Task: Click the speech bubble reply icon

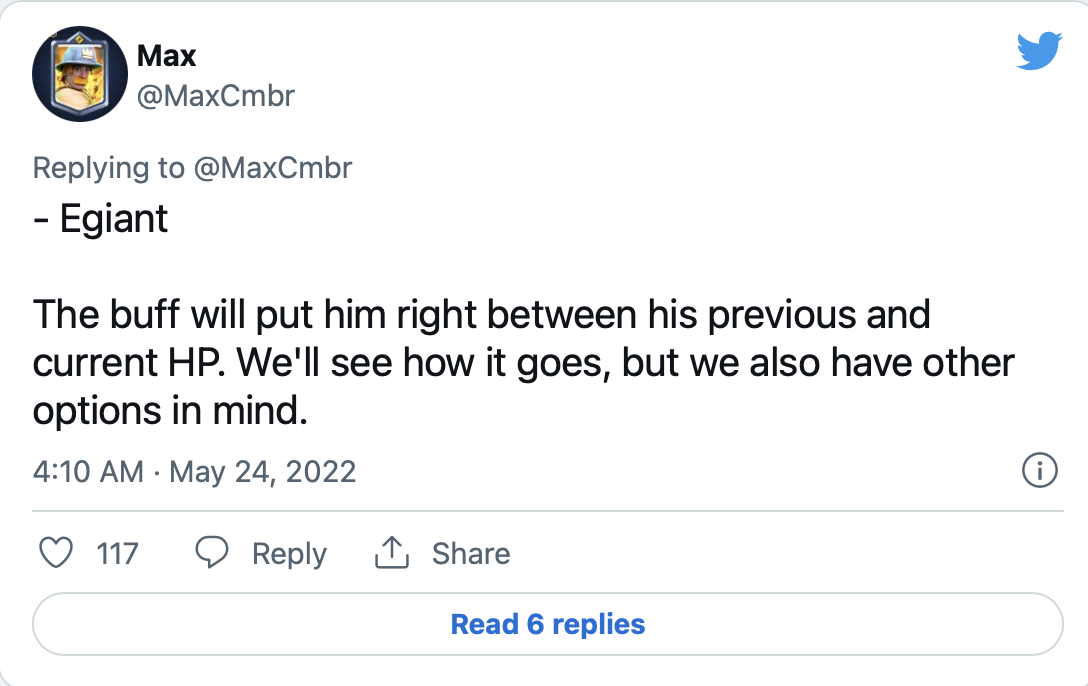Action: (x=212, y=553)
